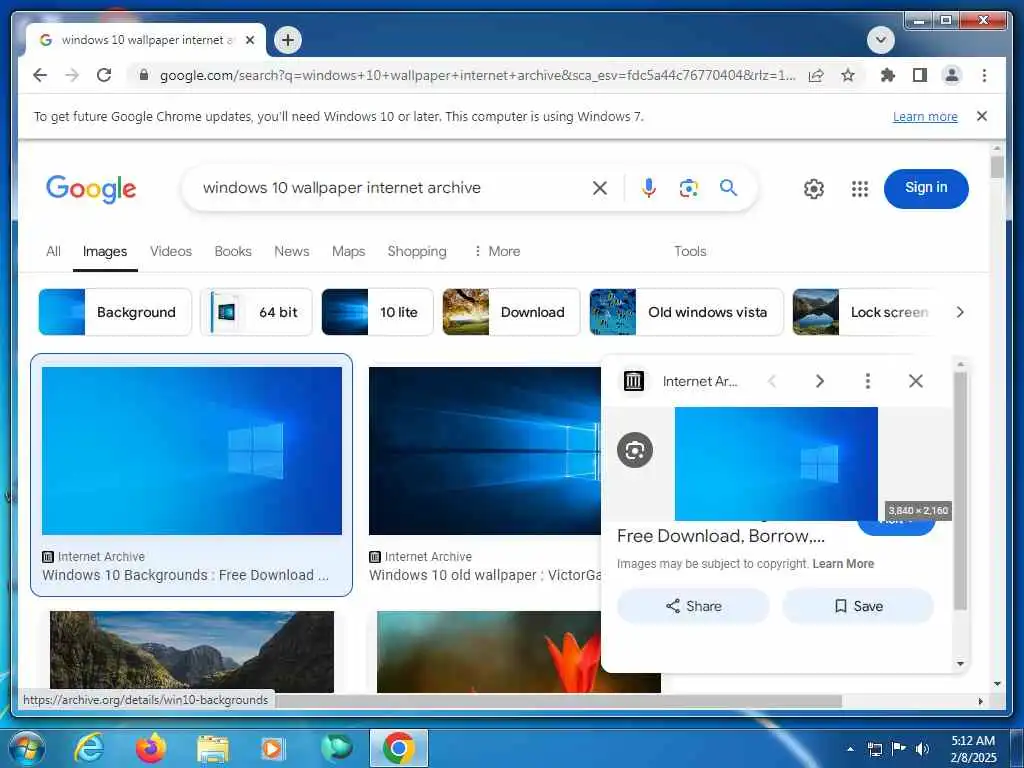
Task: Expand the More search categories menu
Action: pos(497,251)
